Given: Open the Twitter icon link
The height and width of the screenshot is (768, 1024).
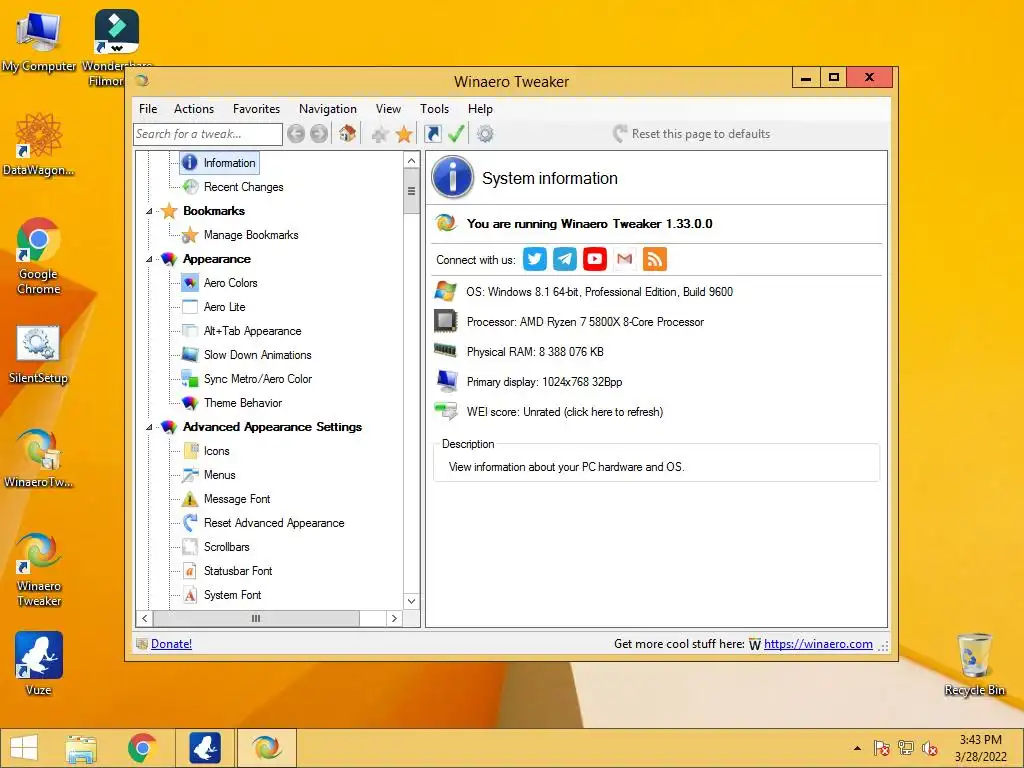Looking at the screenshot, I should click(x=535, y=259).
